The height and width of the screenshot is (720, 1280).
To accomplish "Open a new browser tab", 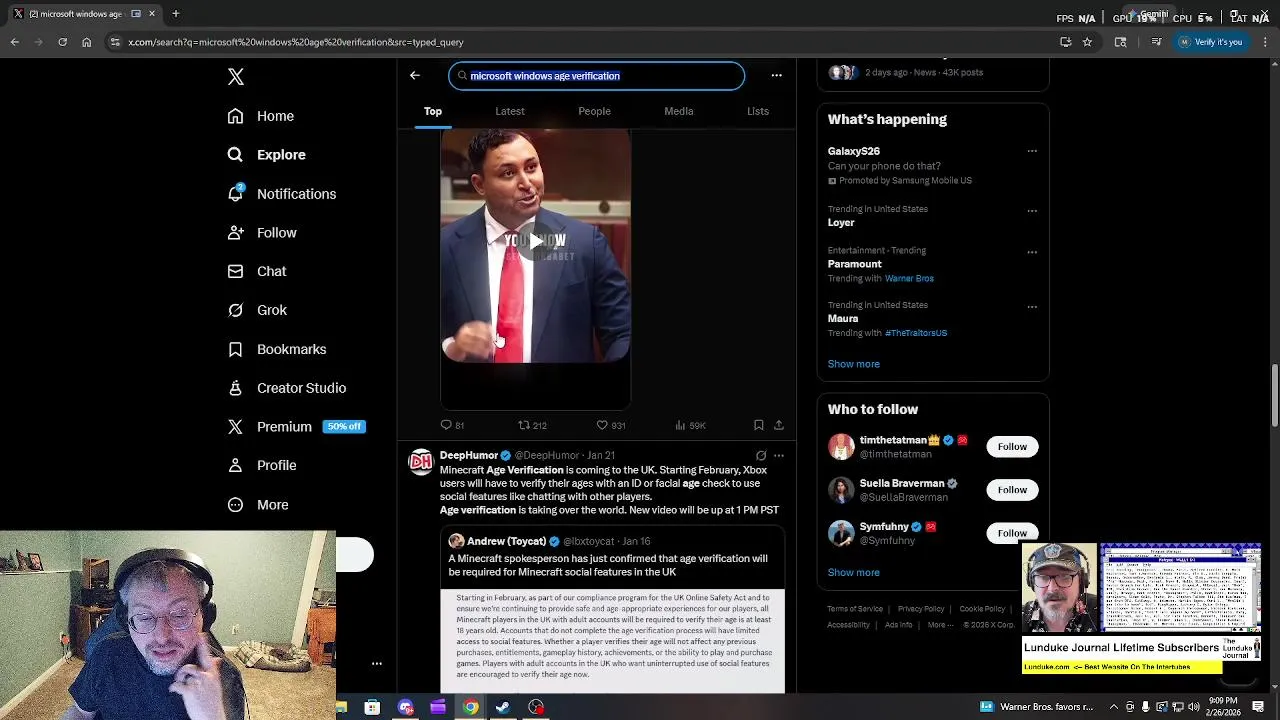I will (x=175, y=14).
